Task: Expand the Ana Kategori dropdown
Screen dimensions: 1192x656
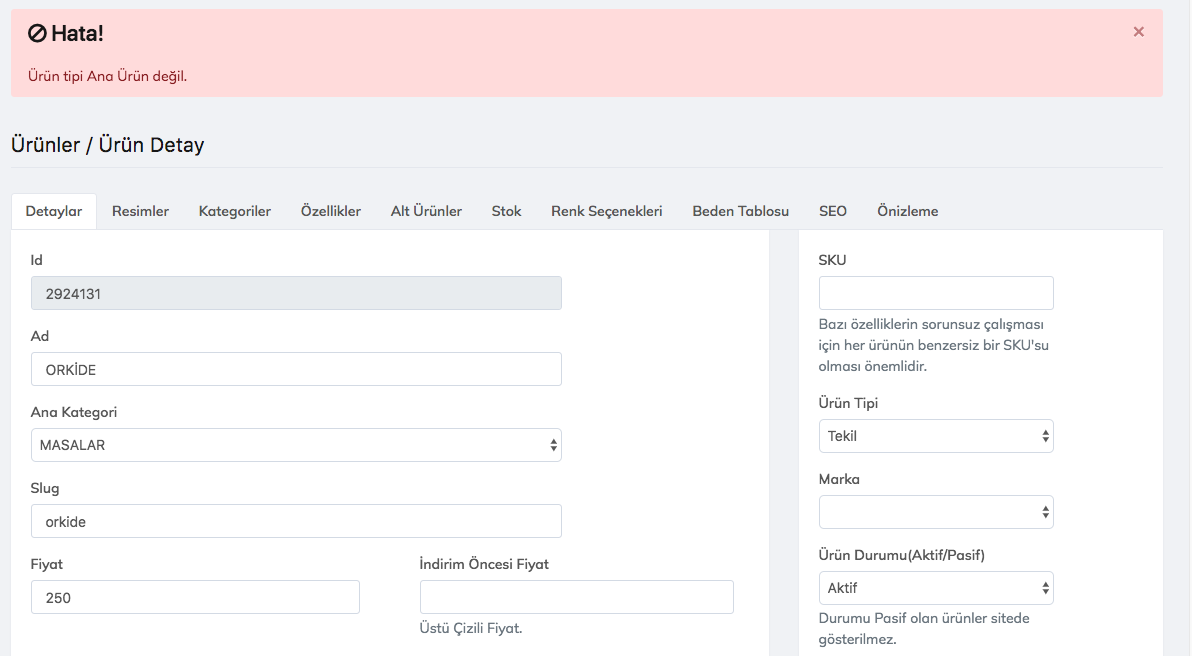Action: 296,445
